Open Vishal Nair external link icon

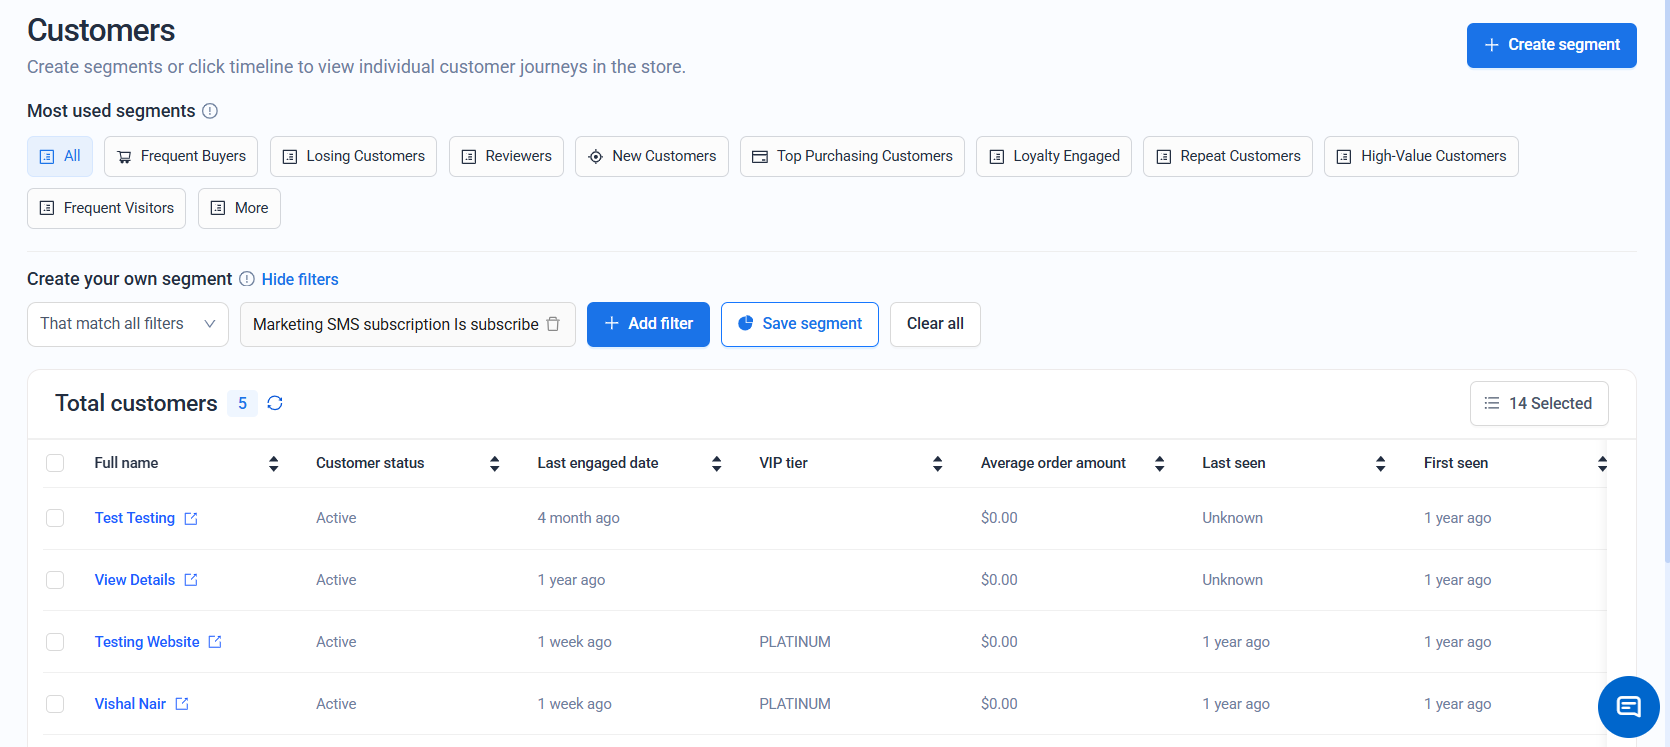coord(182,704)
